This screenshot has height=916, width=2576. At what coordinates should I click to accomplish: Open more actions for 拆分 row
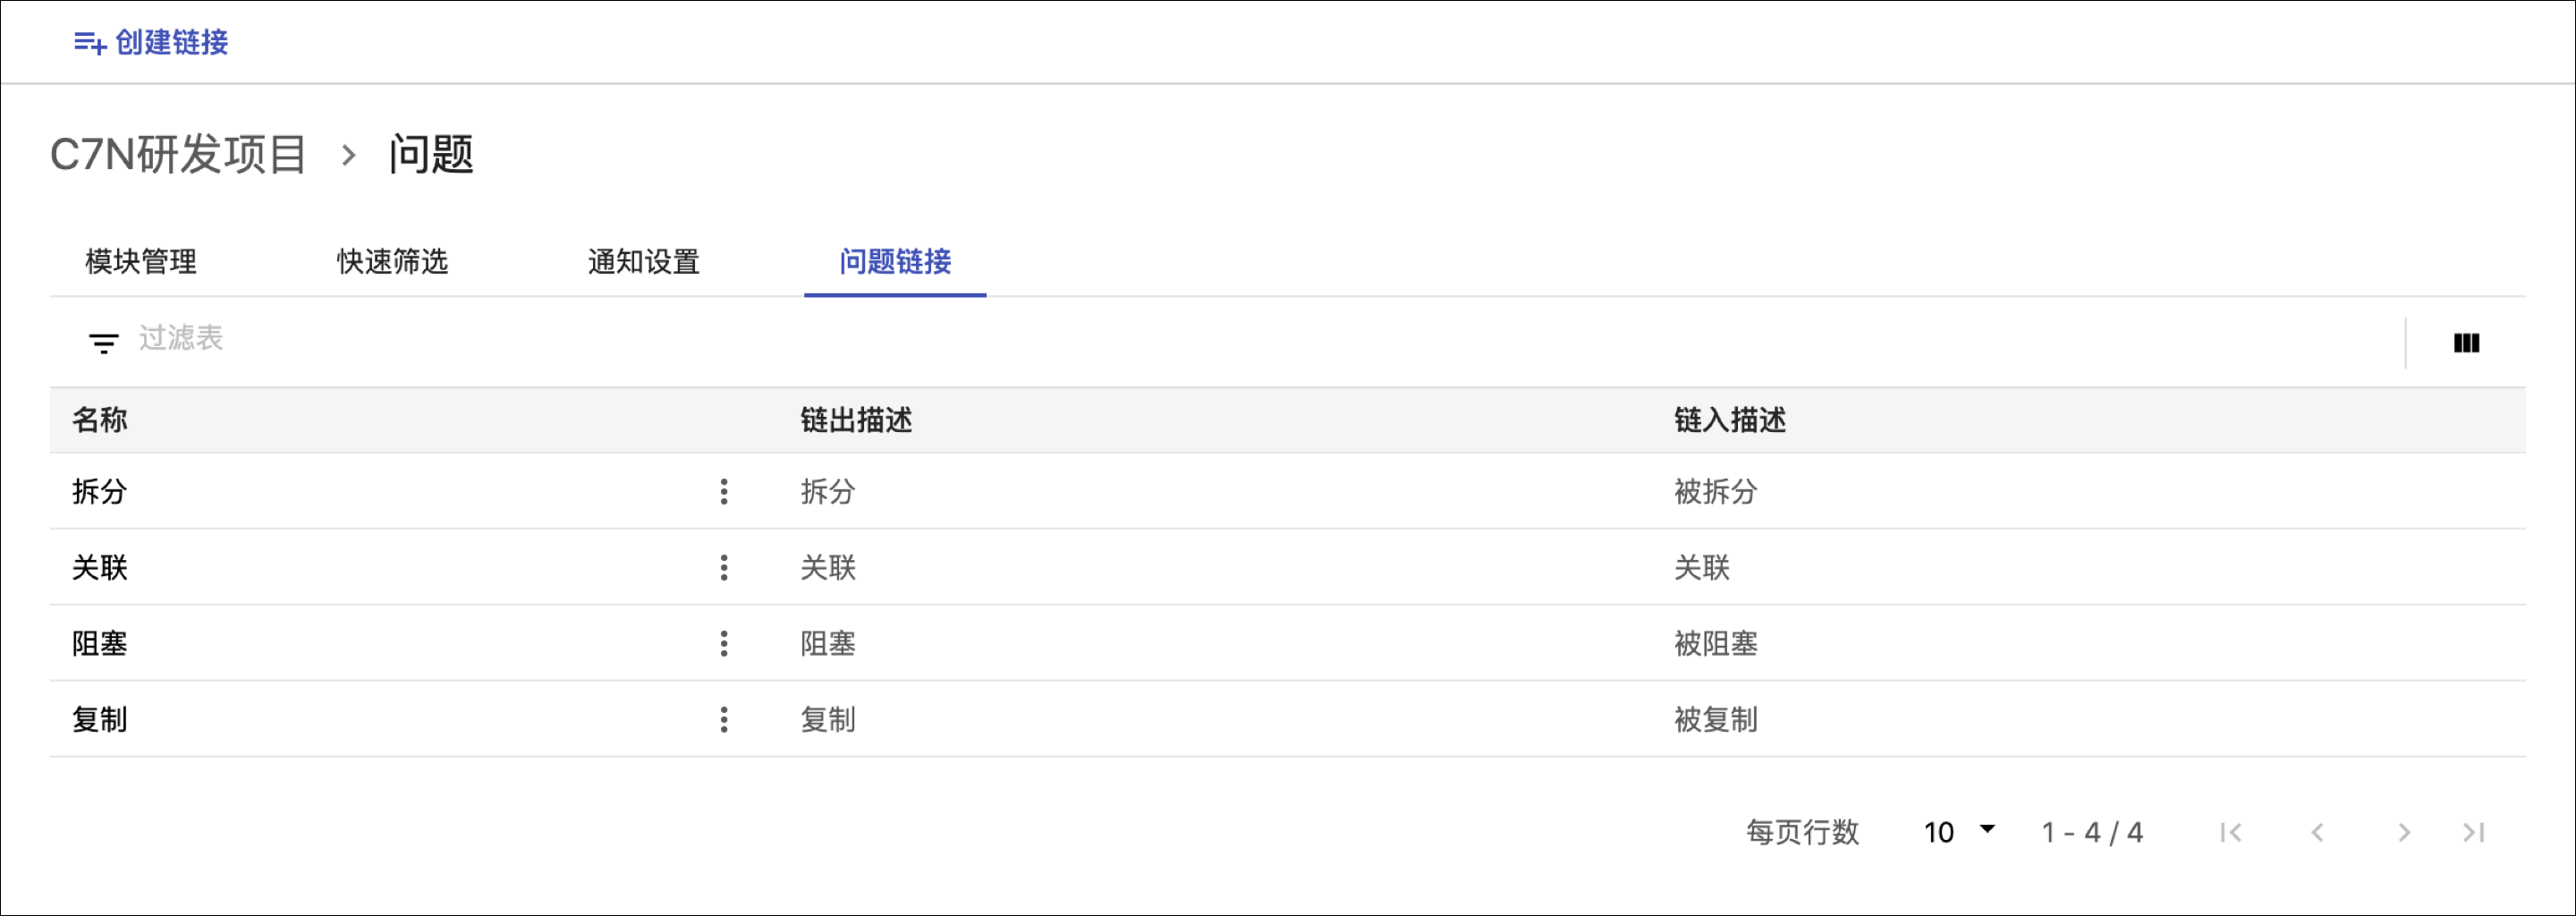tap(724, 491)
